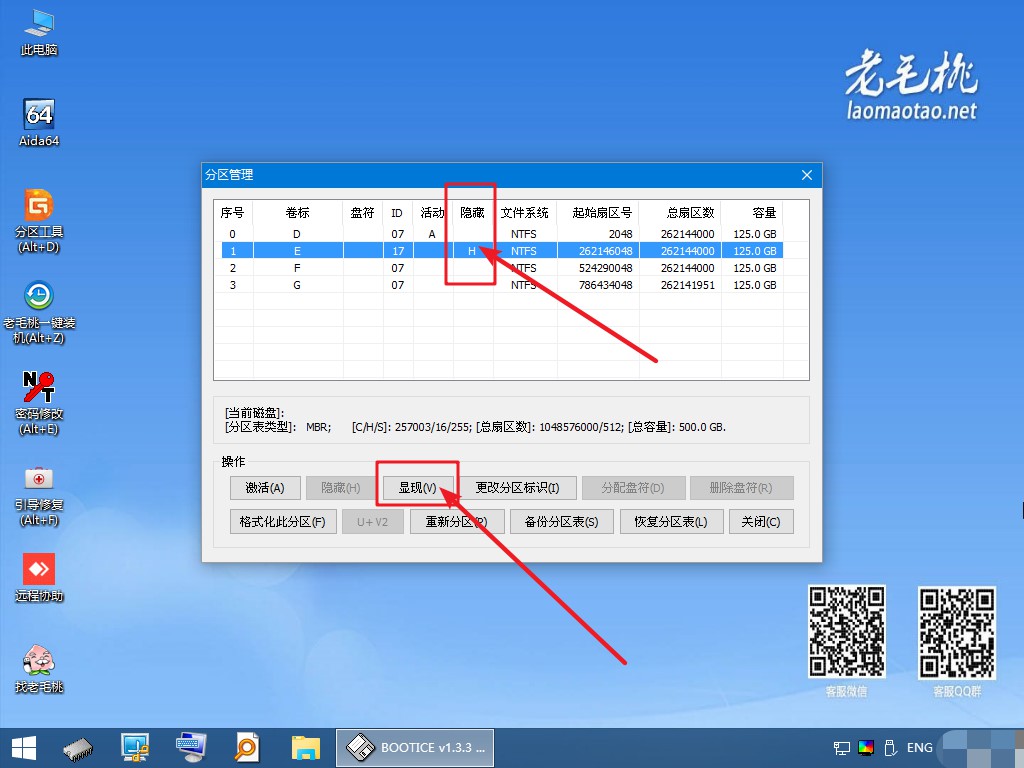Launch the Aida64 desktop shortcut
This screenshot has height=768, width=1024.
[x=39, y=123]
